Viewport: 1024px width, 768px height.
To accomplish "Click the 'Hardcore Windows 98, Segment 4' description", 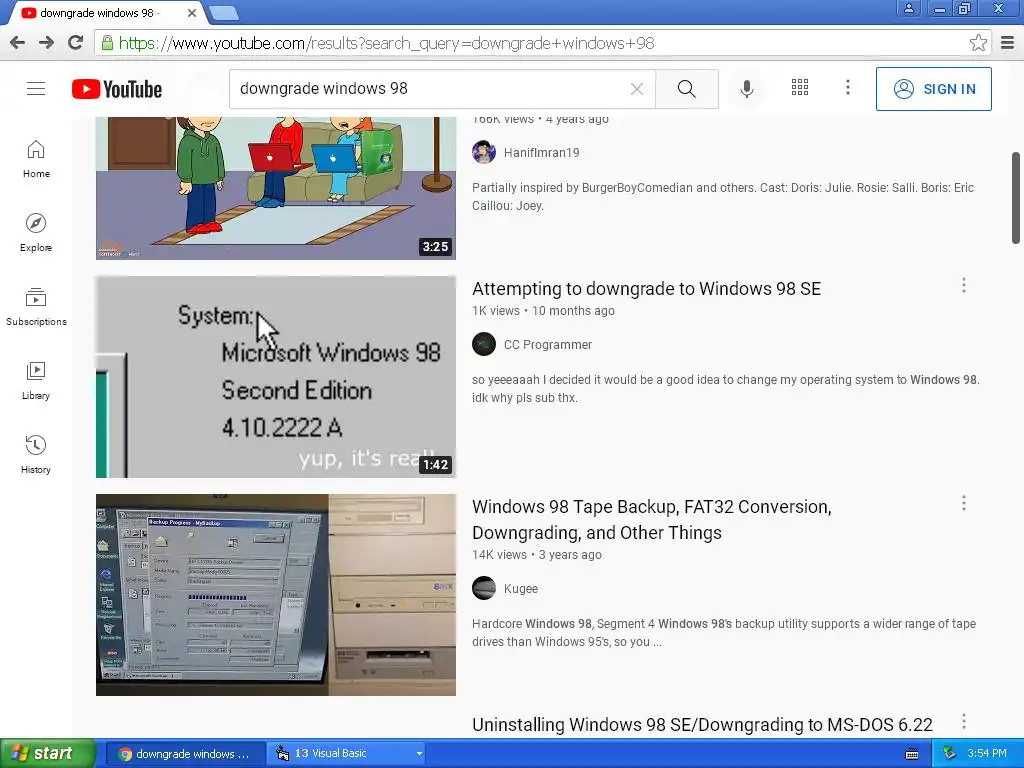I will (724, 633).
